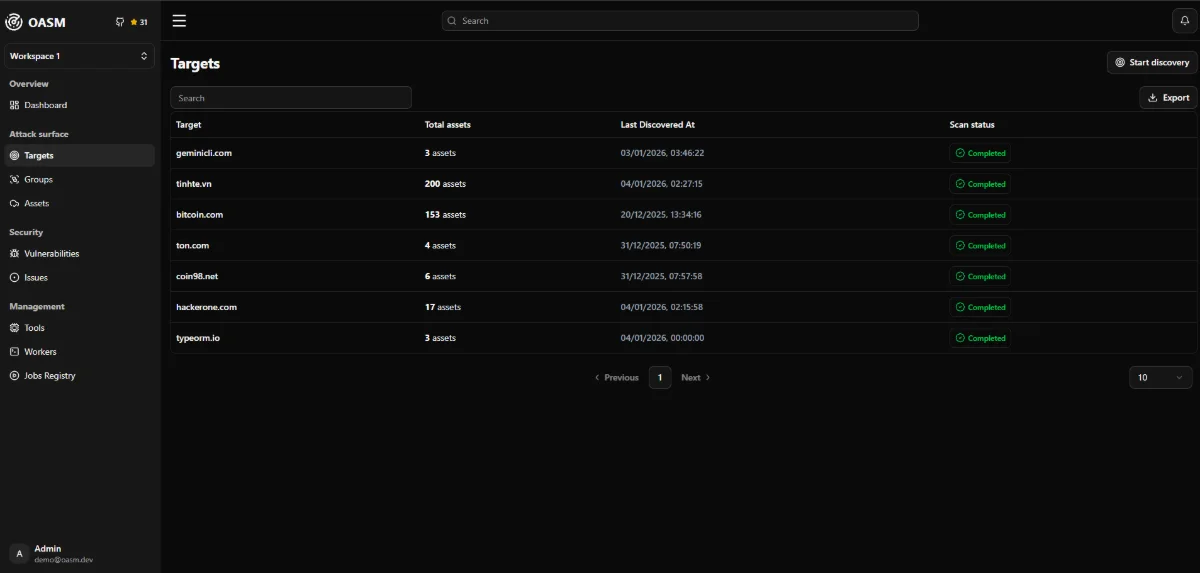Open the rows-per-page dropdown showing 10
The width and height of the screenshot is (1200, 573).
tap(1160, 377)
